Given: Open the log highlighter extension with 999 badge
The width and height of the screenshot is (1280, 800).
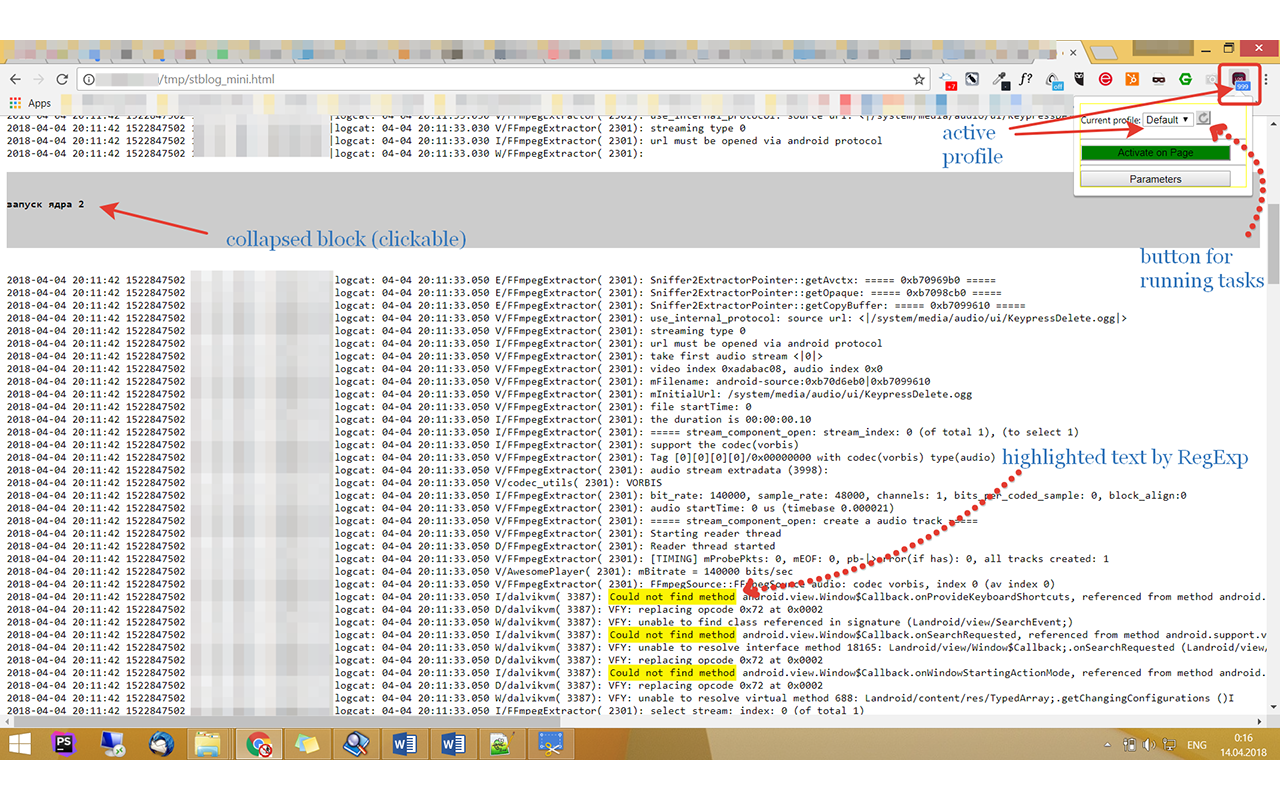Looking at the screenshot, I should pyautogui.click(x=1240, y=81).
